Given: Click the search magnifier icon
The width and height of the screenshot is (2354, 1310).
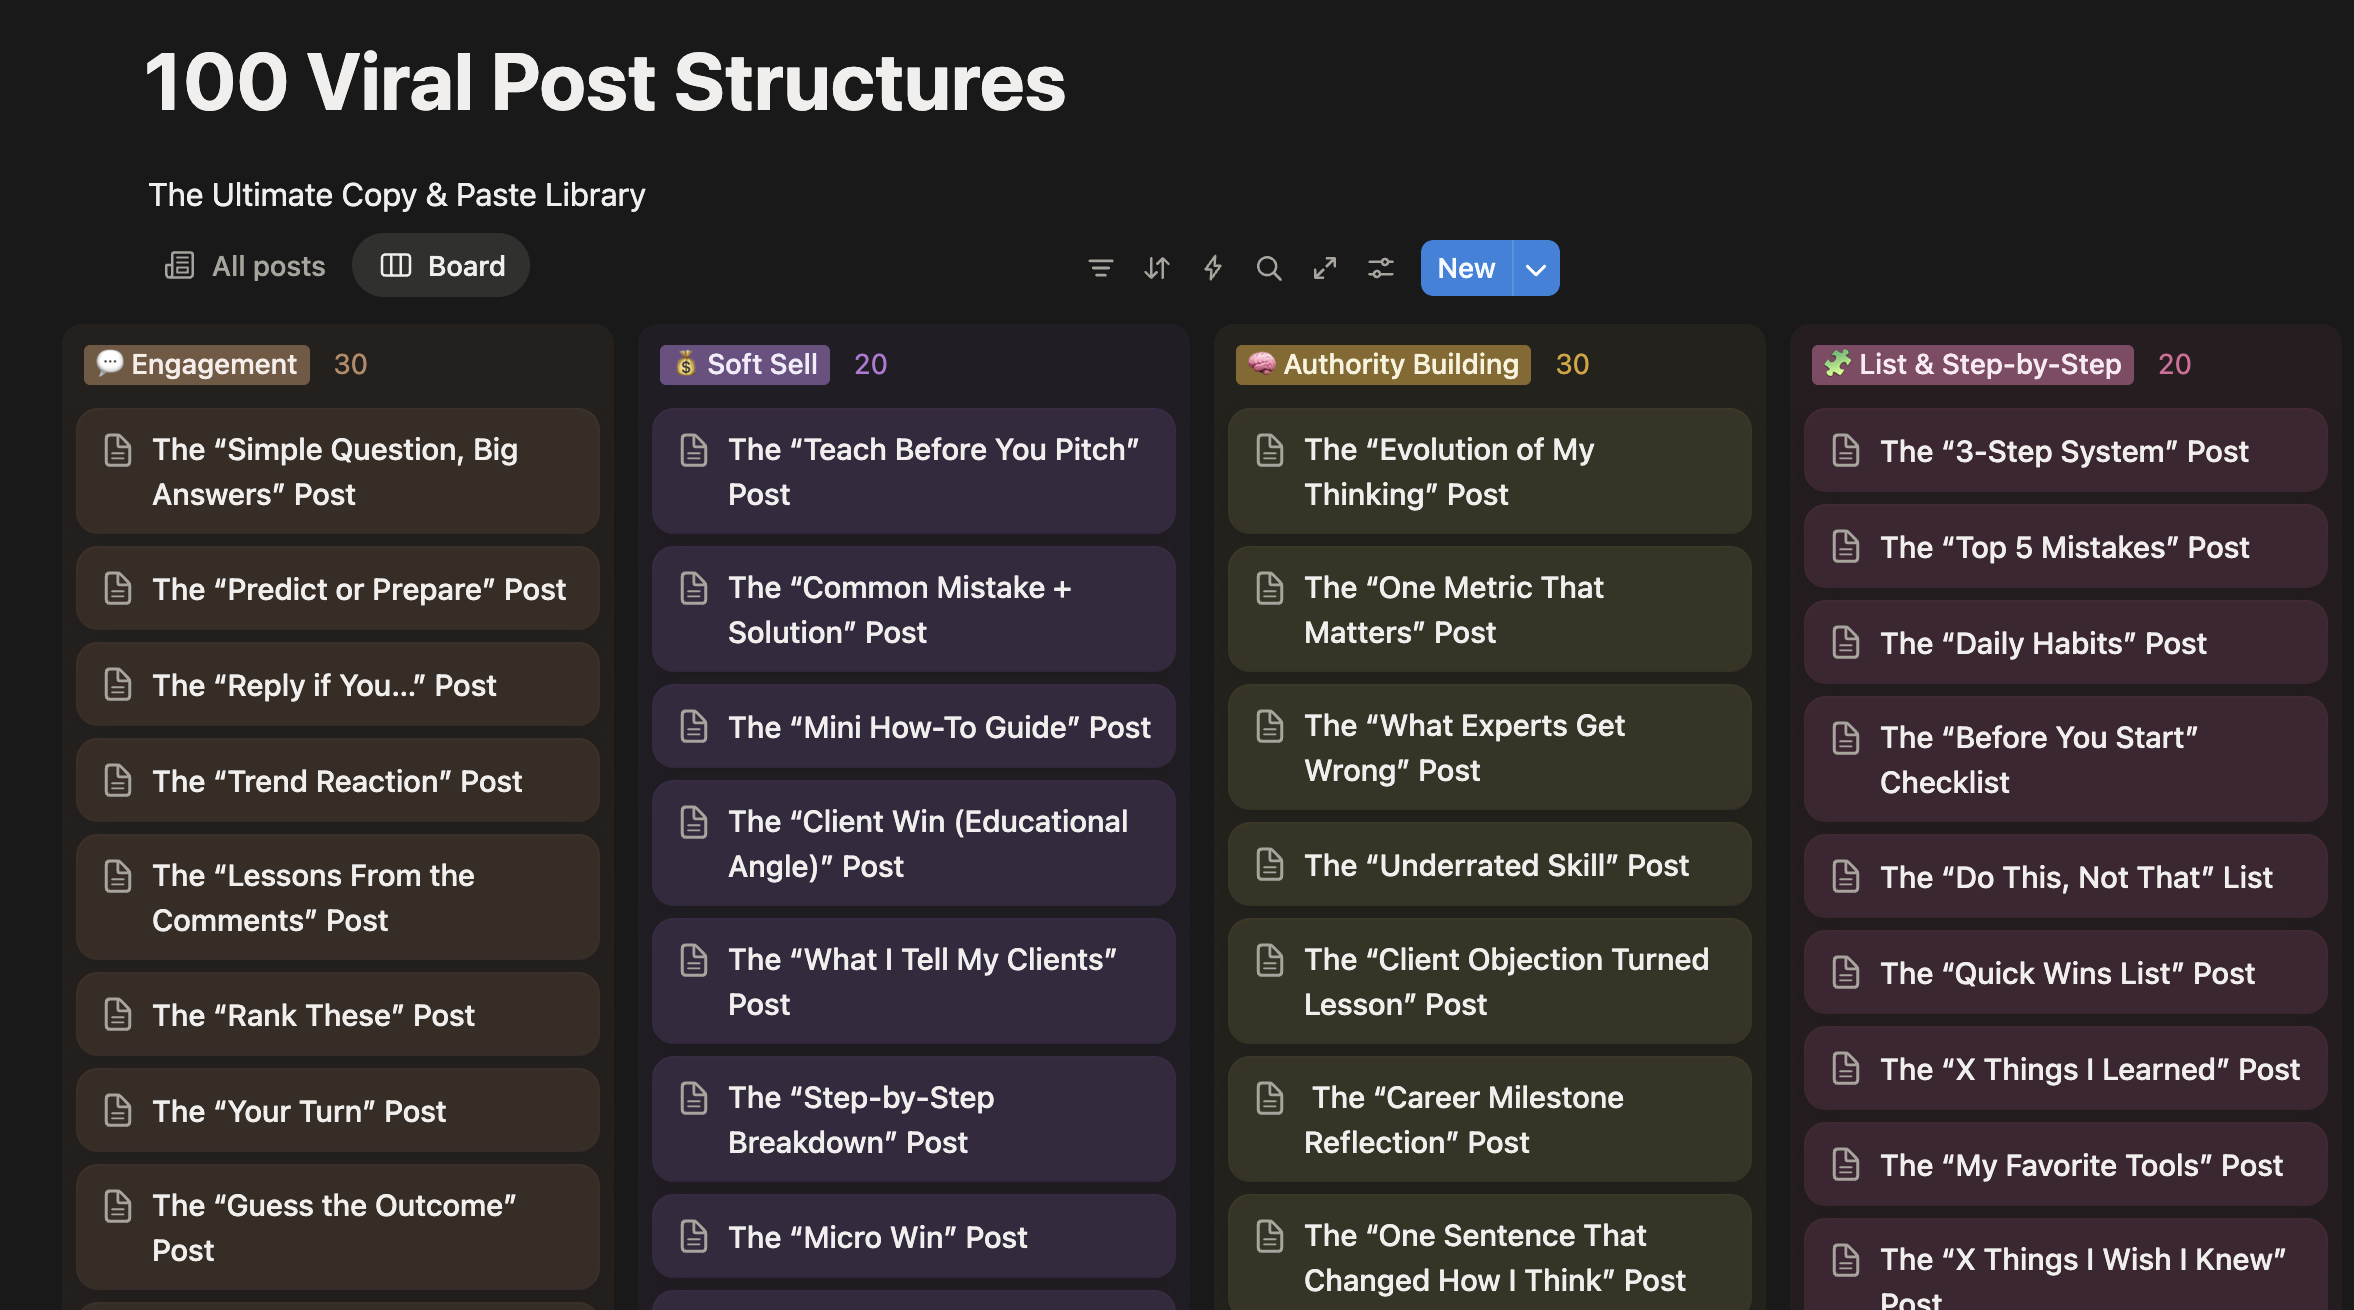Looking at the screenshot, I should (1268, 268).
